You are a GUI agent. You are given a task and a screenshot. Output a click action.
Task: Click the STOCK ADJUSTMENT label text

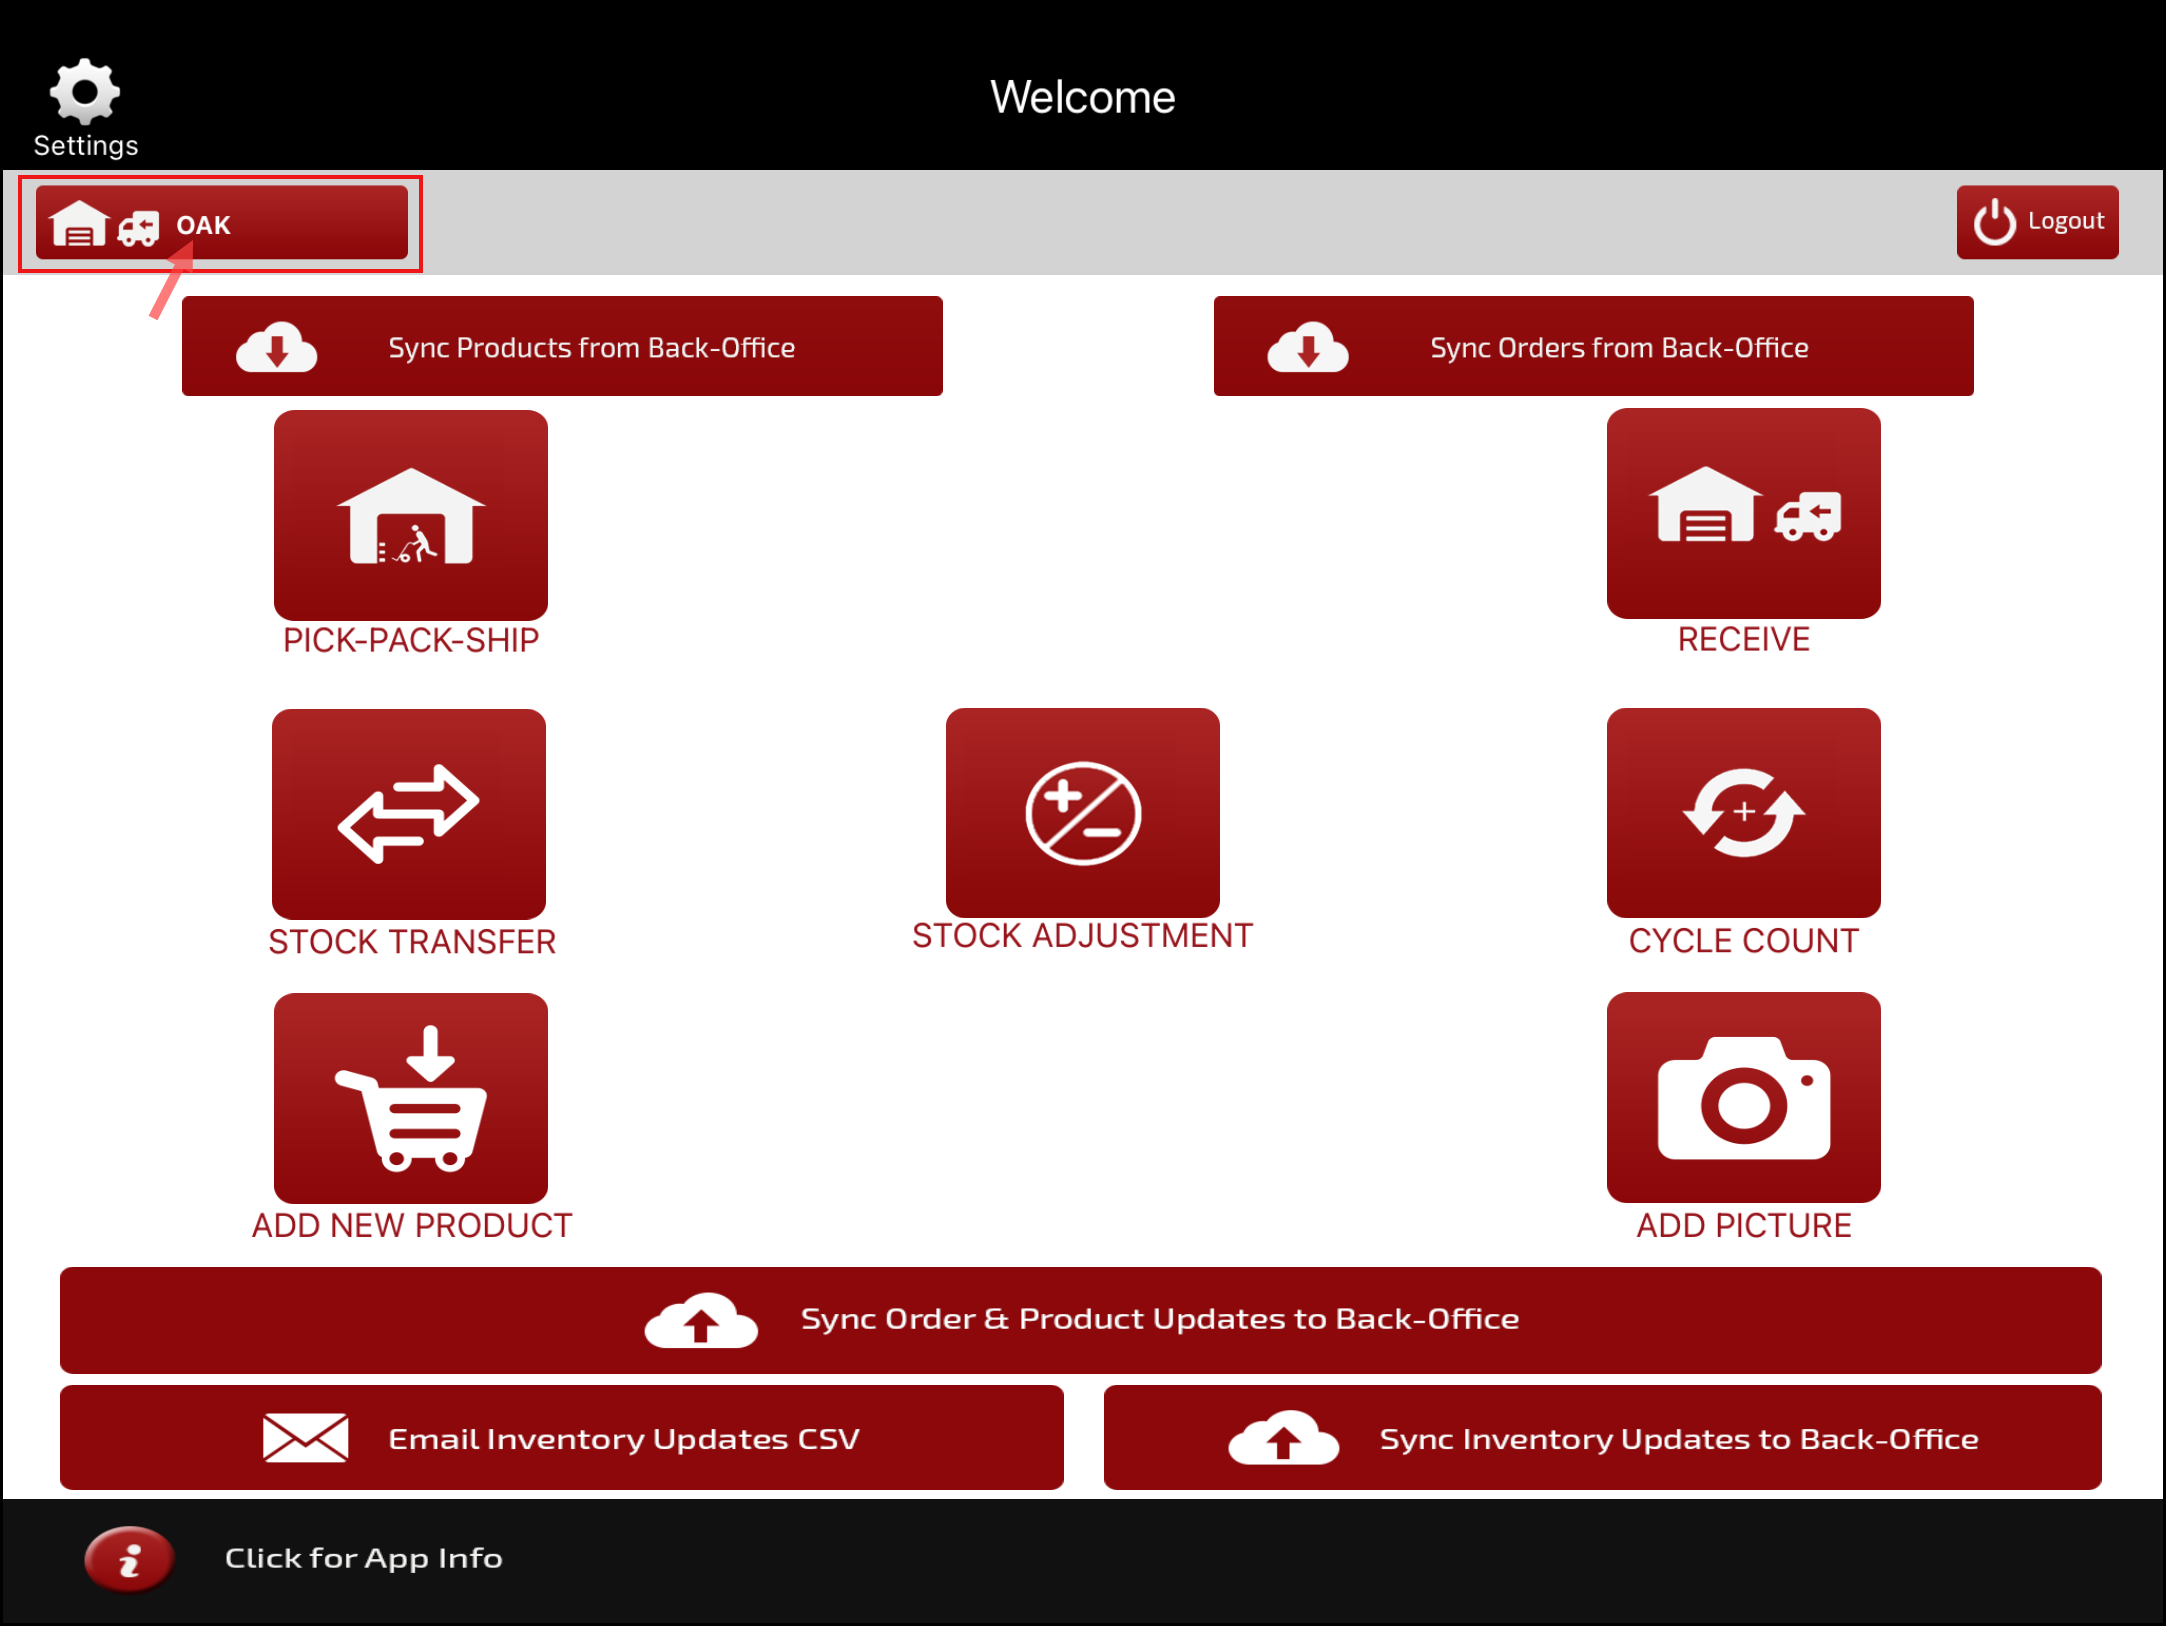[x=1082, y=935]
